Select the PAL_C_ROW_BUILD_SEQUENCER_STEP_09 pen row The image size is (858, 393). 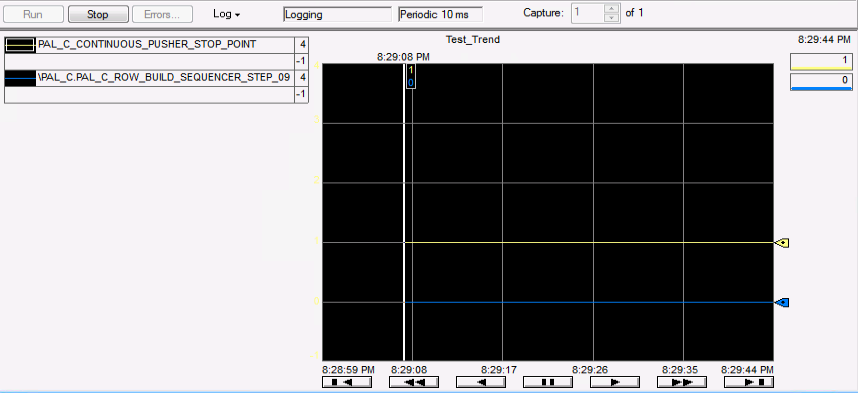(156, 78)
